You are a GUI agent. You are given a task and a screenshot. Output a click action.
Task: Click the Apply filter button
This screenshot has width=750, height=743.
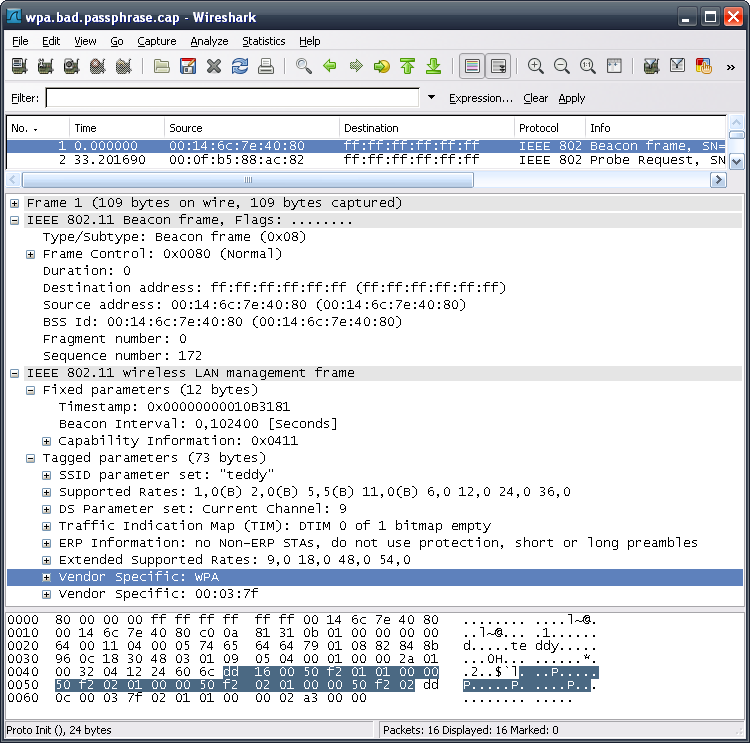click(x=572, y=98)
